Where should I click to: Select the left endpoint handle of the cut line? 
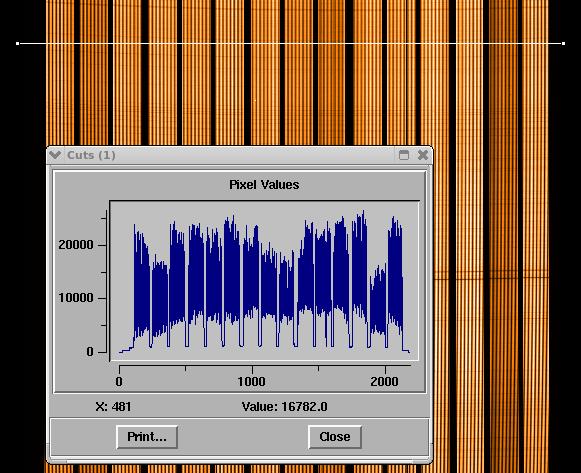17,44
